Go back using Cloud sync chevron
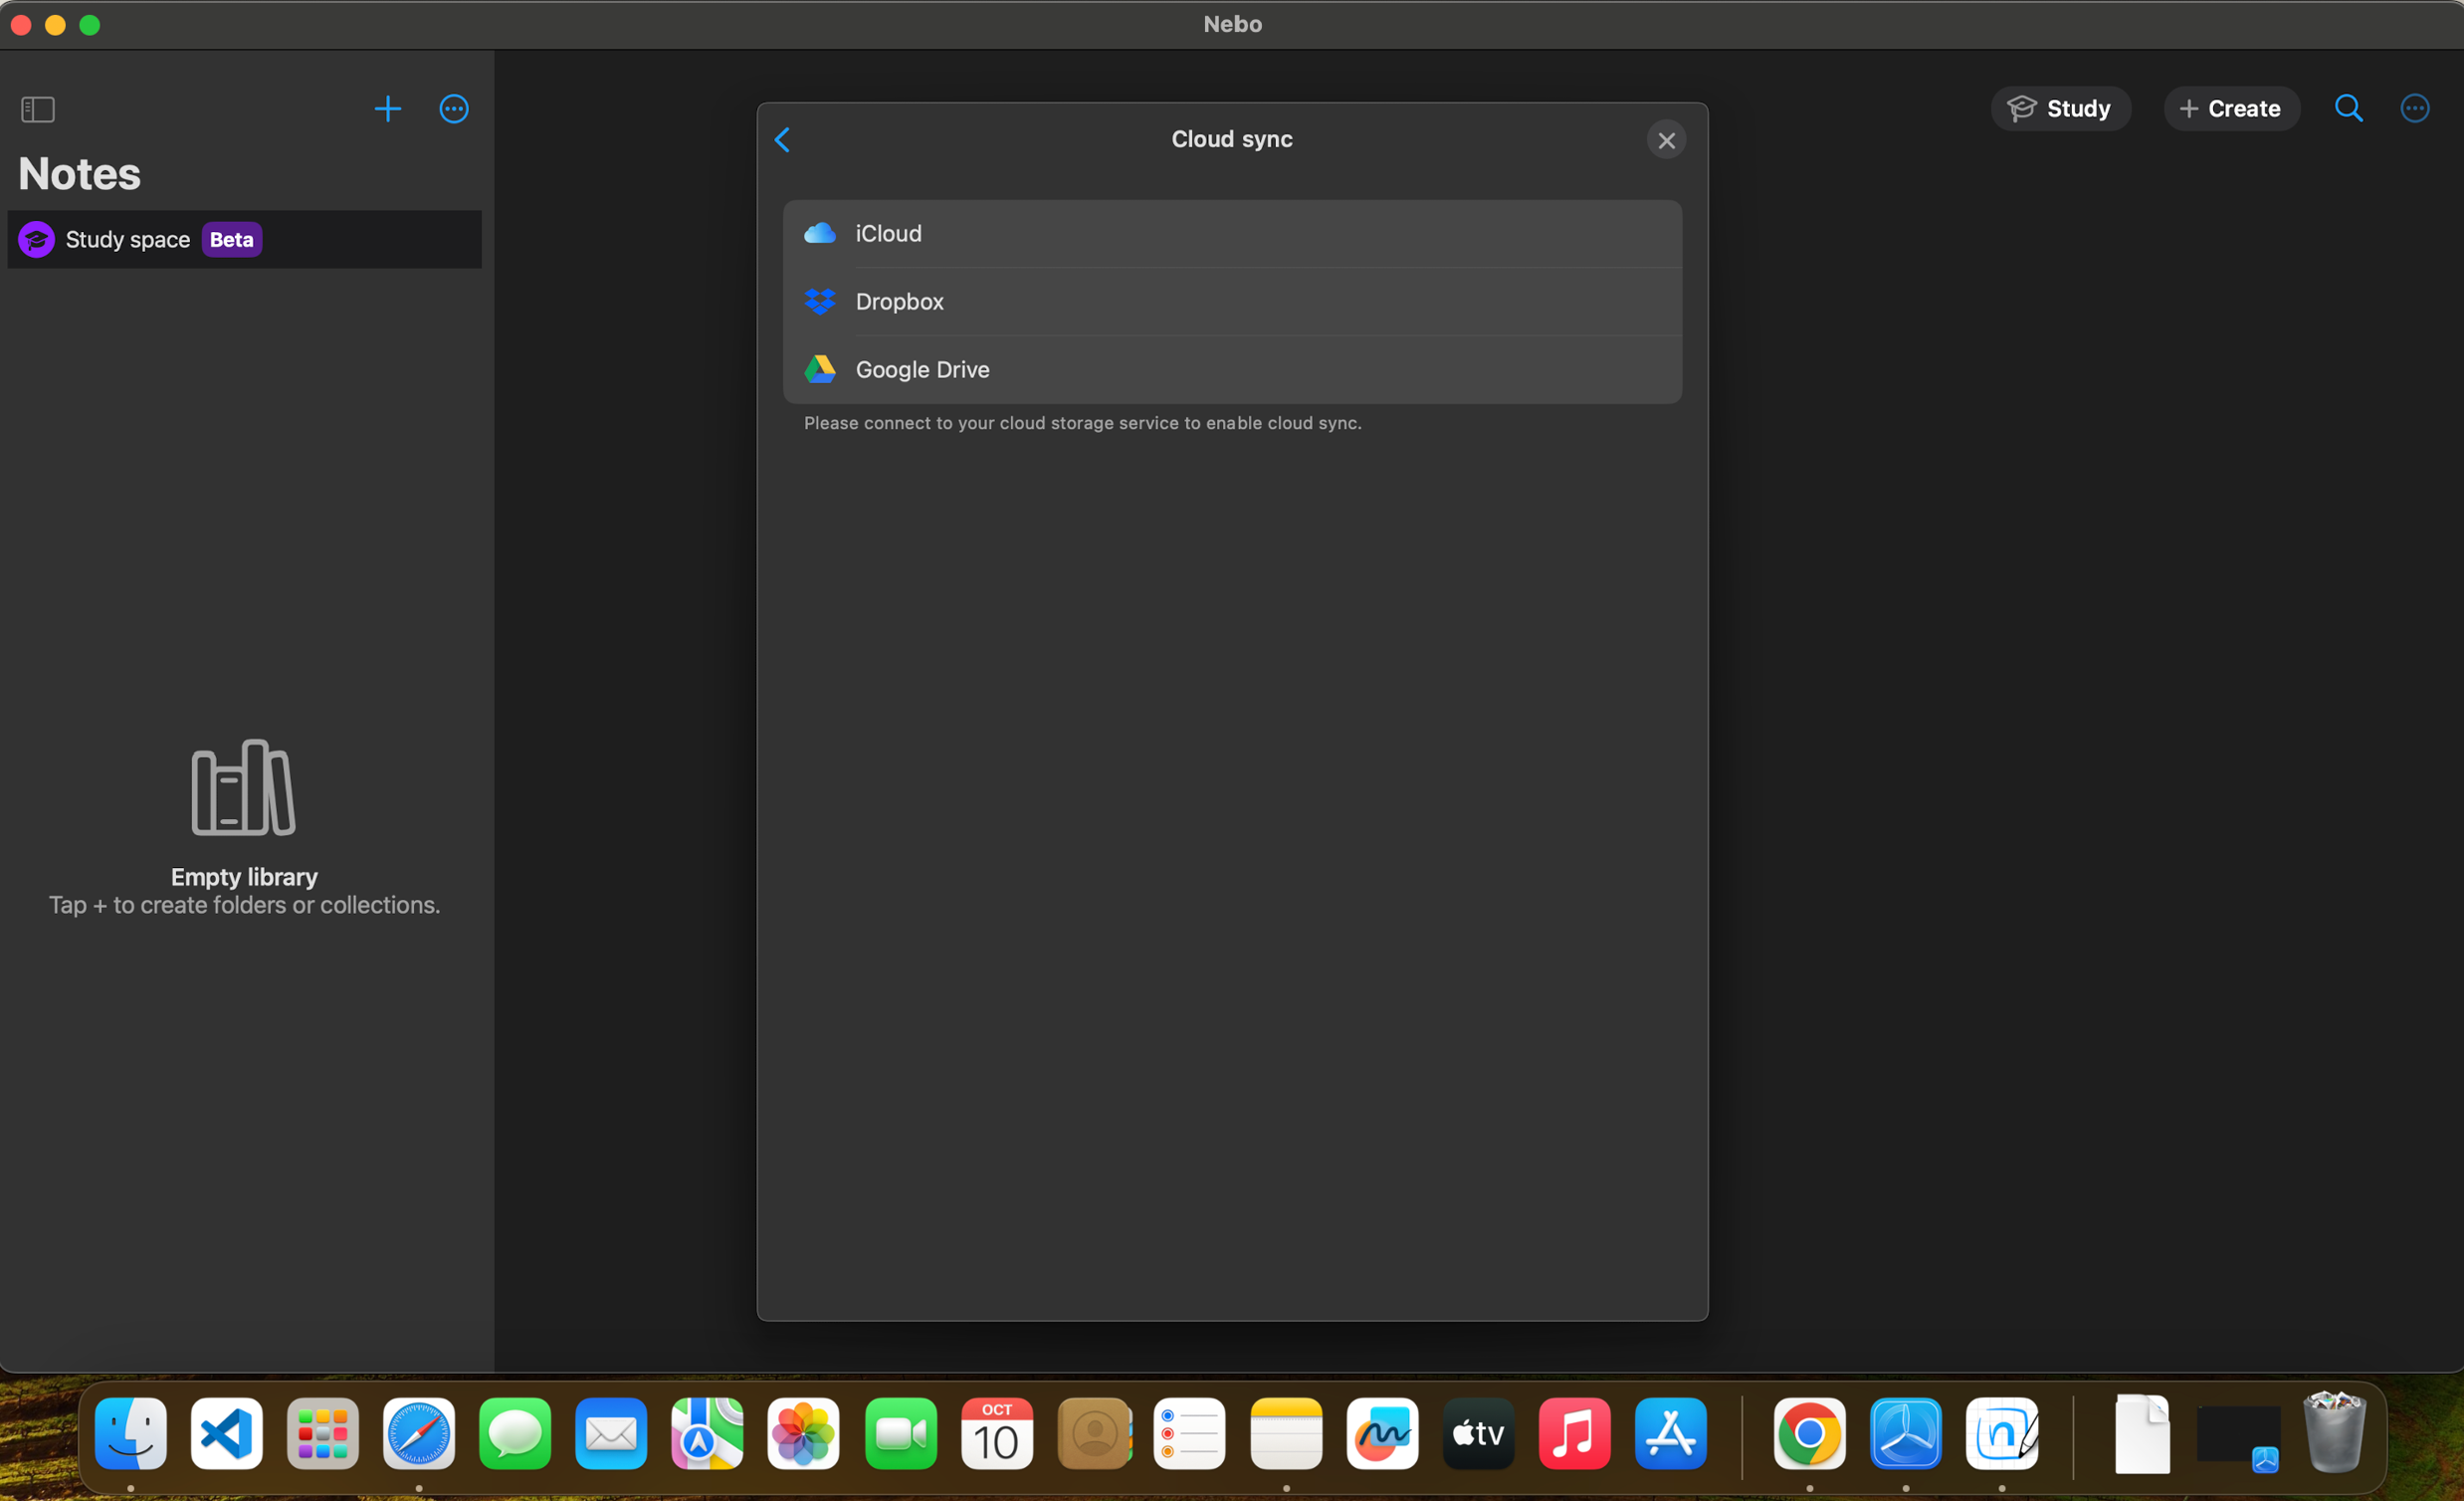The height and width of the screenshot is (1501, 2464). click(x=783, y=140)
